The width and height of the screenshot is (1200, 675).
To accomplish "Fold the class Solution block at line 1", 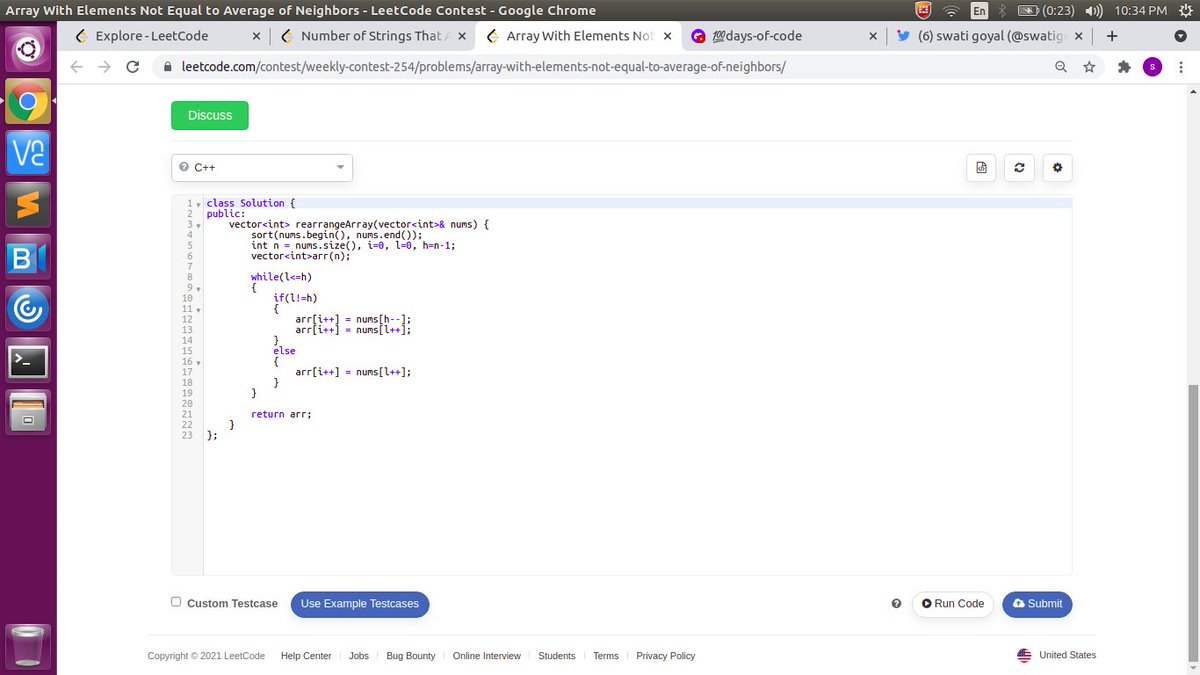I will (198, 203).
